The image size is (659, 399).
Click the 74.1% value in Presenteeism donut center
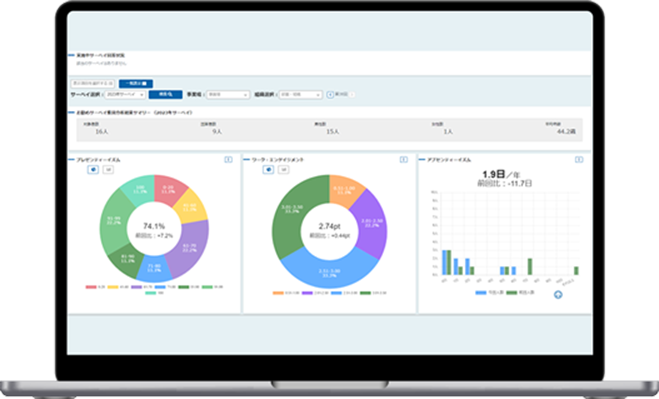pos(154,226)
